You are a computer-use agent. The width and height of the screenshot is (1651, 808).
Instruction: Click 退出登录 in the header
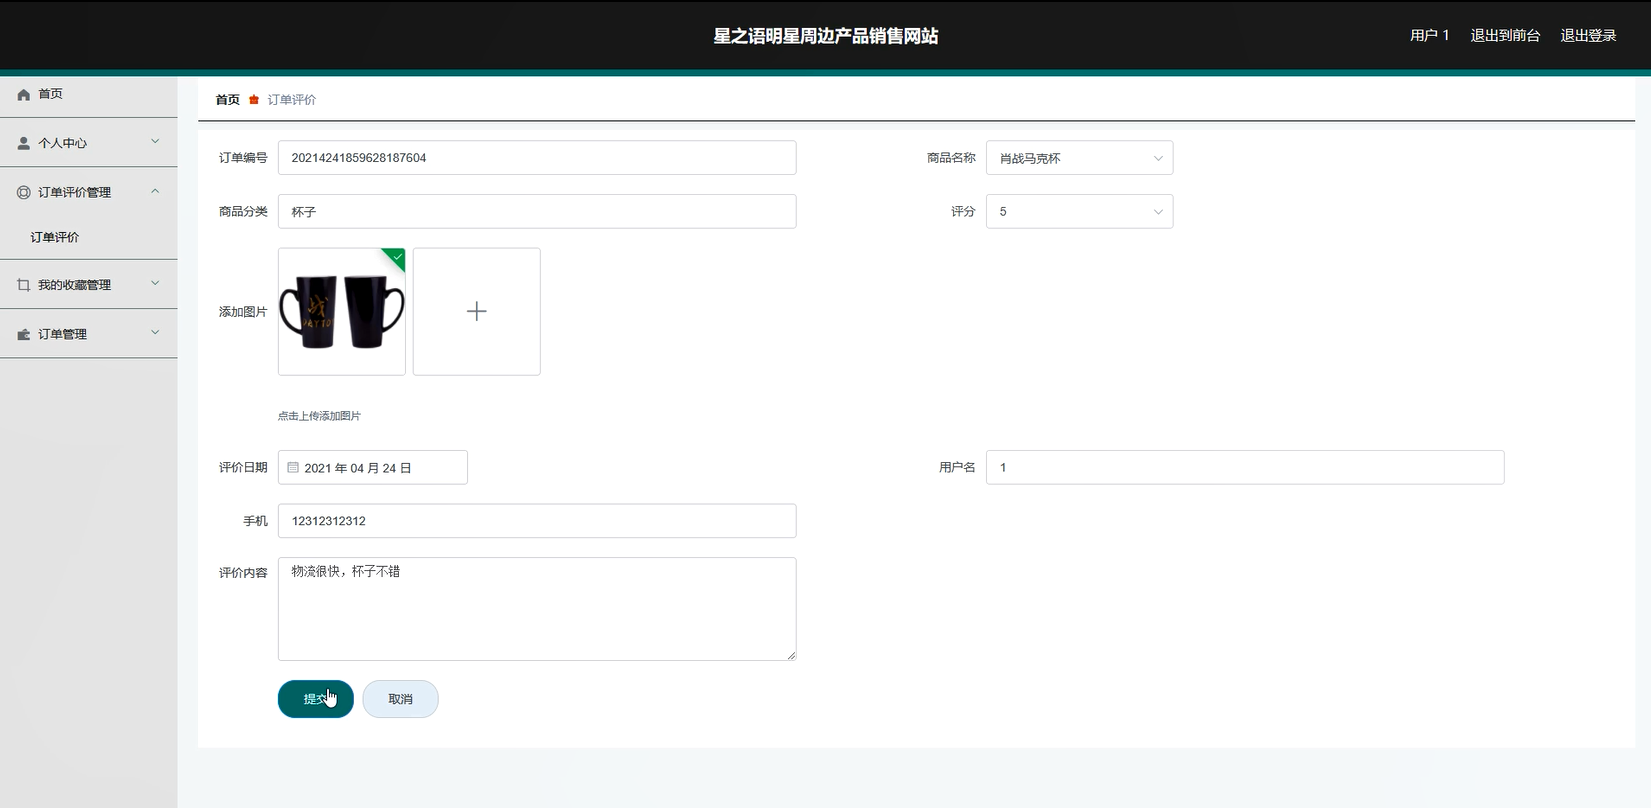tap(1588, 35)
